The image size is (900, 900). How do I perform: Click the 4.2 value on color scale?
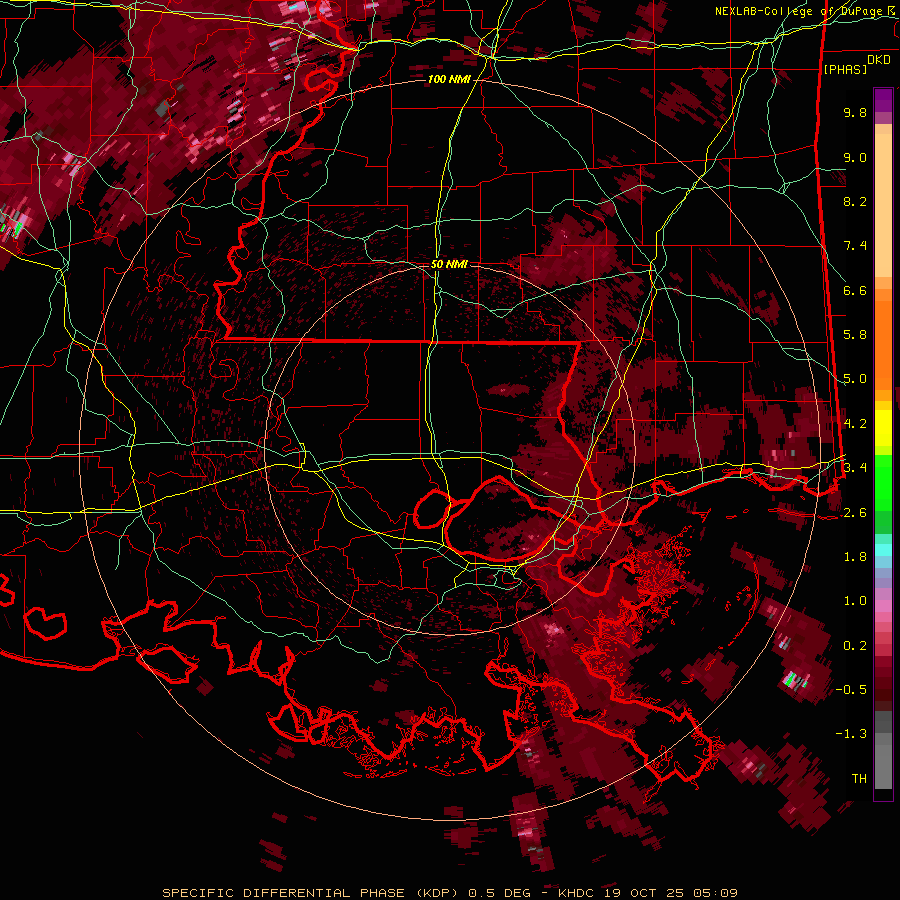tap(855, 424)
